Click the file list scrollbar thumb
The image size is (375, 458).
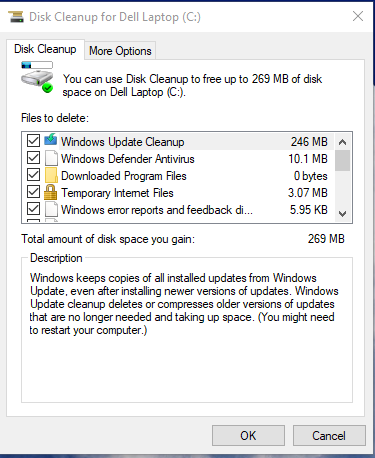(342, 160)
